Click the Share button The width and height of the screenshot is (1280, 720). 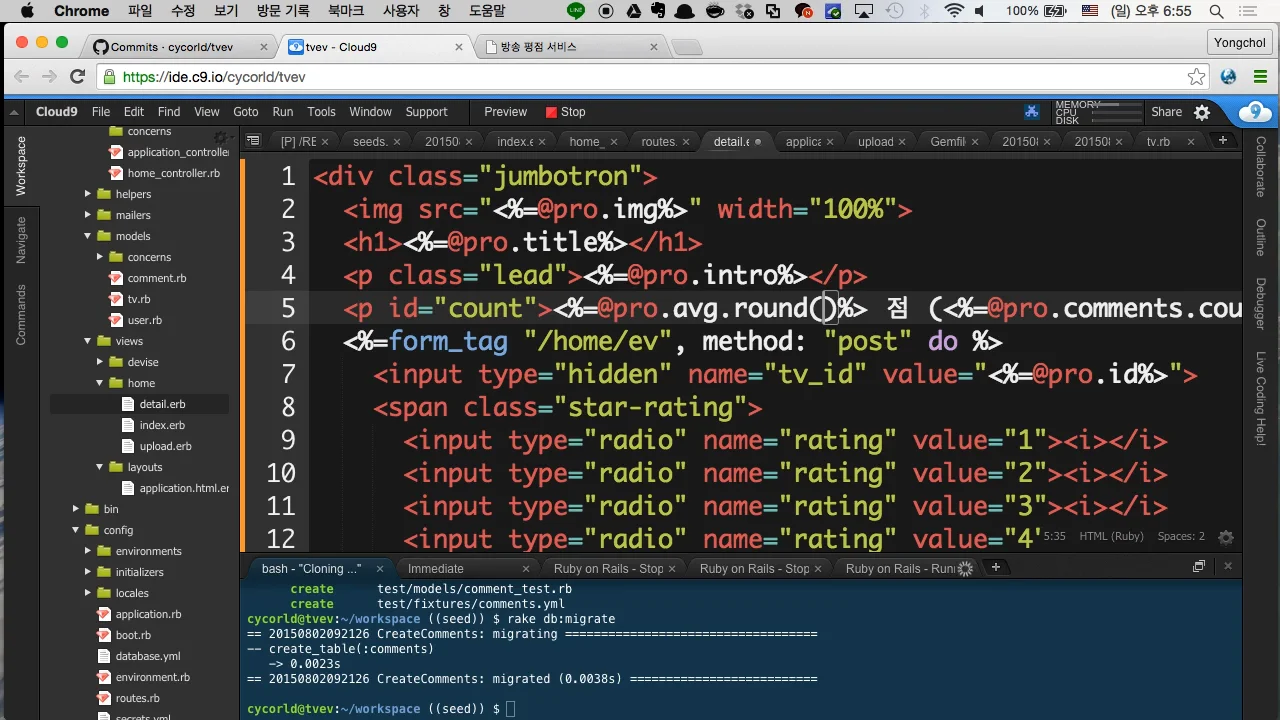pos(1166,112)
